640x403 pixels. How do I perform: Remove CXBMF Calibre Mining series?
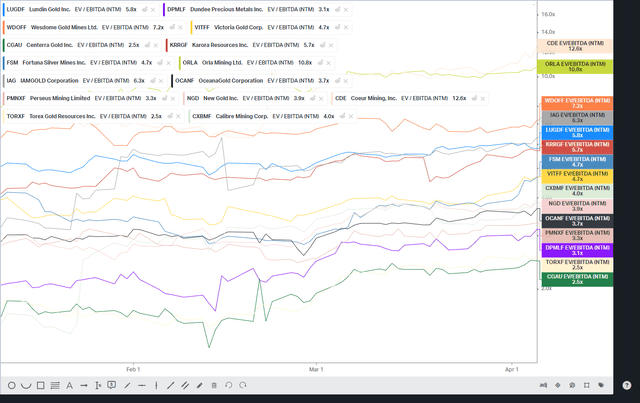click(x=351, y=116)
